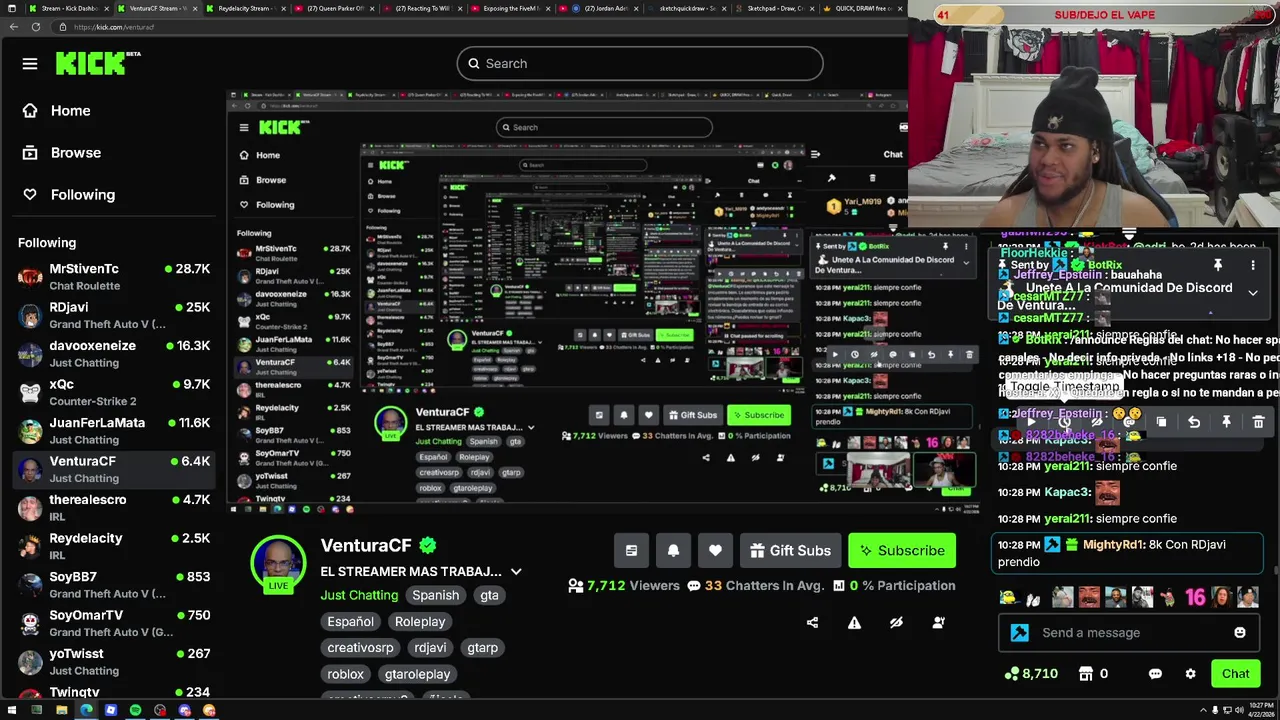Click the Gift Subs button
This screenshot has height=720, width=1280.
click(x=790, y=550)
